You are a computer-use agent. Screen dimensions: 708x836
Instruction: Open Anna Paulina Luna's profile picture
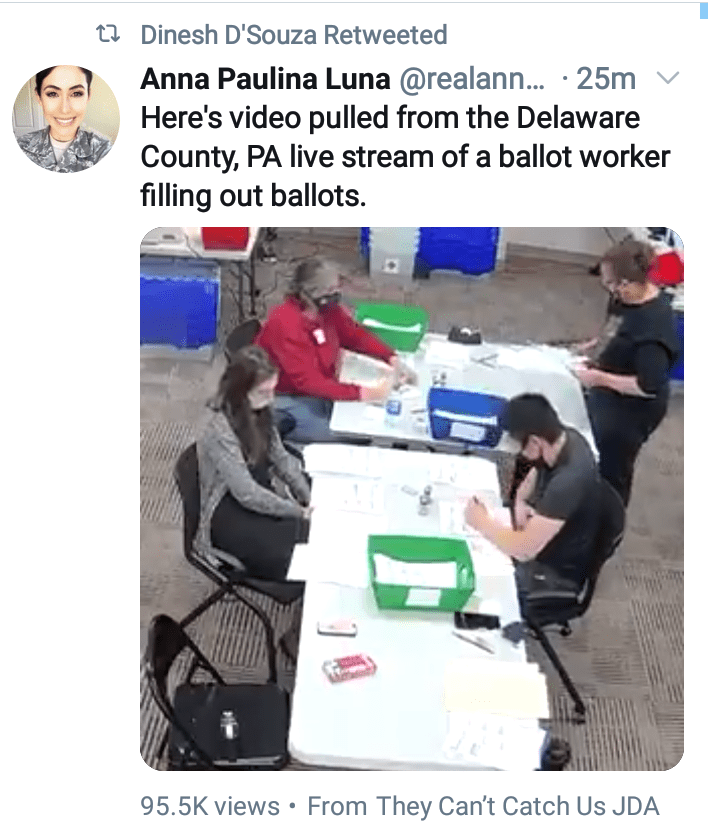pyautogui.click(x=66, y=118)
